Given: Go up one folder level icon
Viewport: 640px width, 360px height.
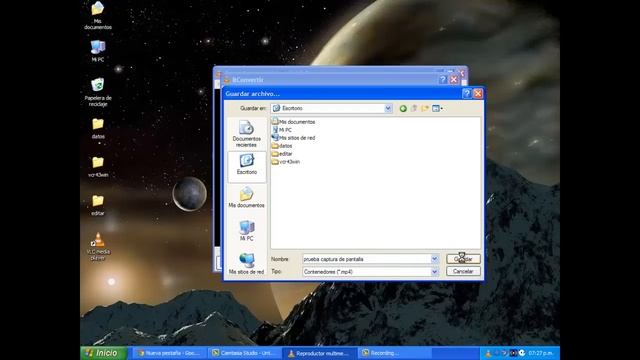Looking at the screenshot, I should point(414,108).
